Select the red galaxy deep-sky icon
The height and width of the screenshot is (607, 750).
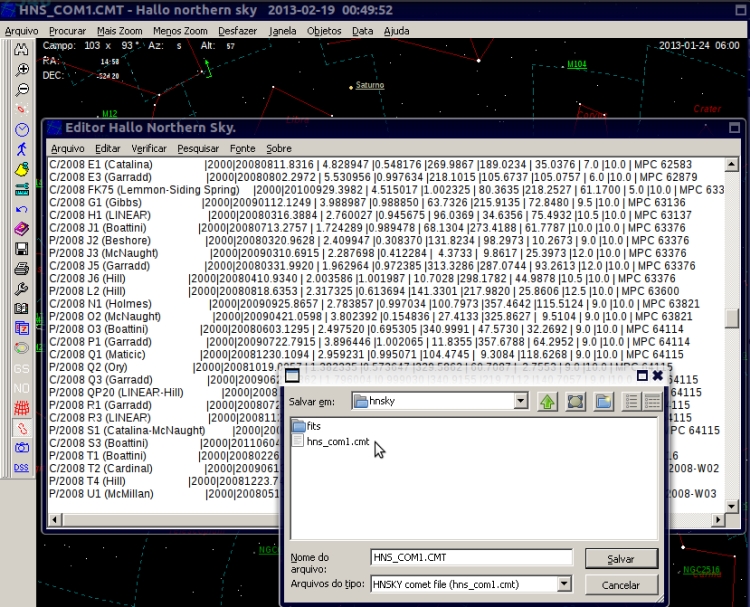(22, 109)
